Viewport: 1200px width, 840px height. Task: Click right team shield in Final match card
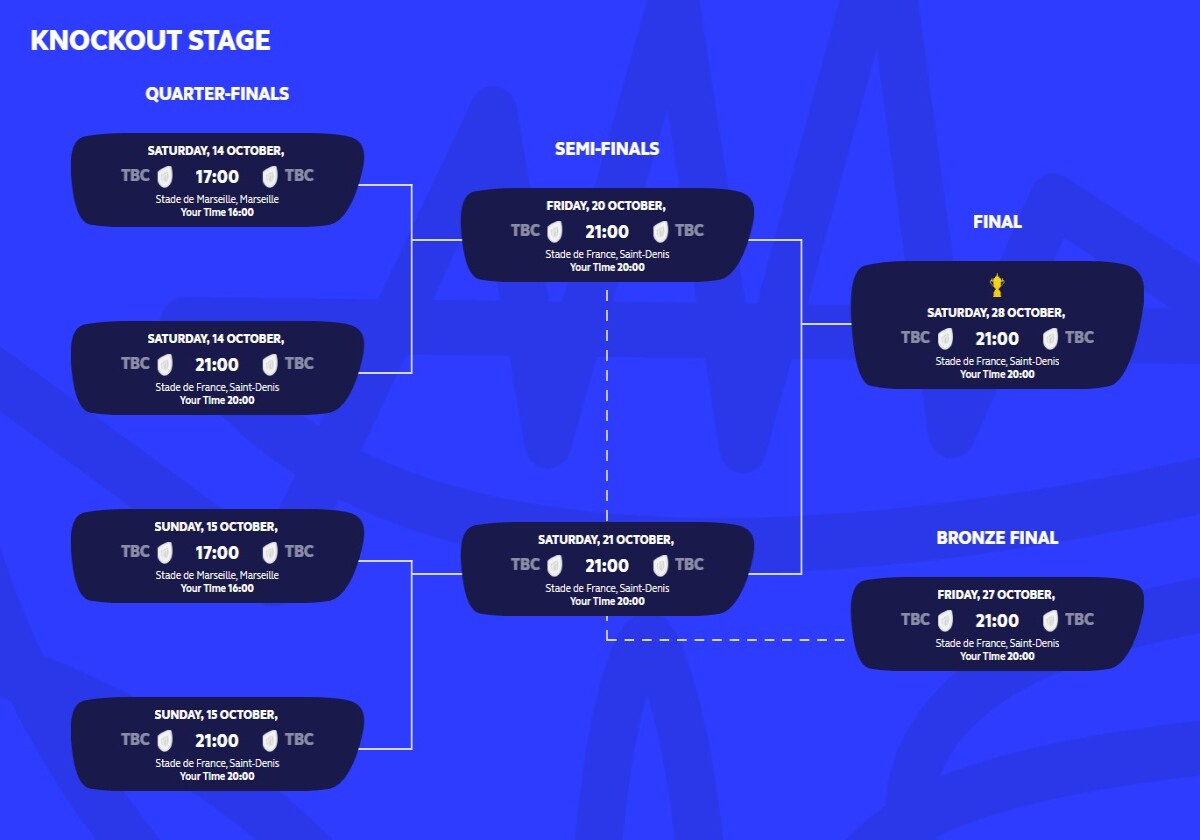pyautogui.click(x=1050, y=339)
